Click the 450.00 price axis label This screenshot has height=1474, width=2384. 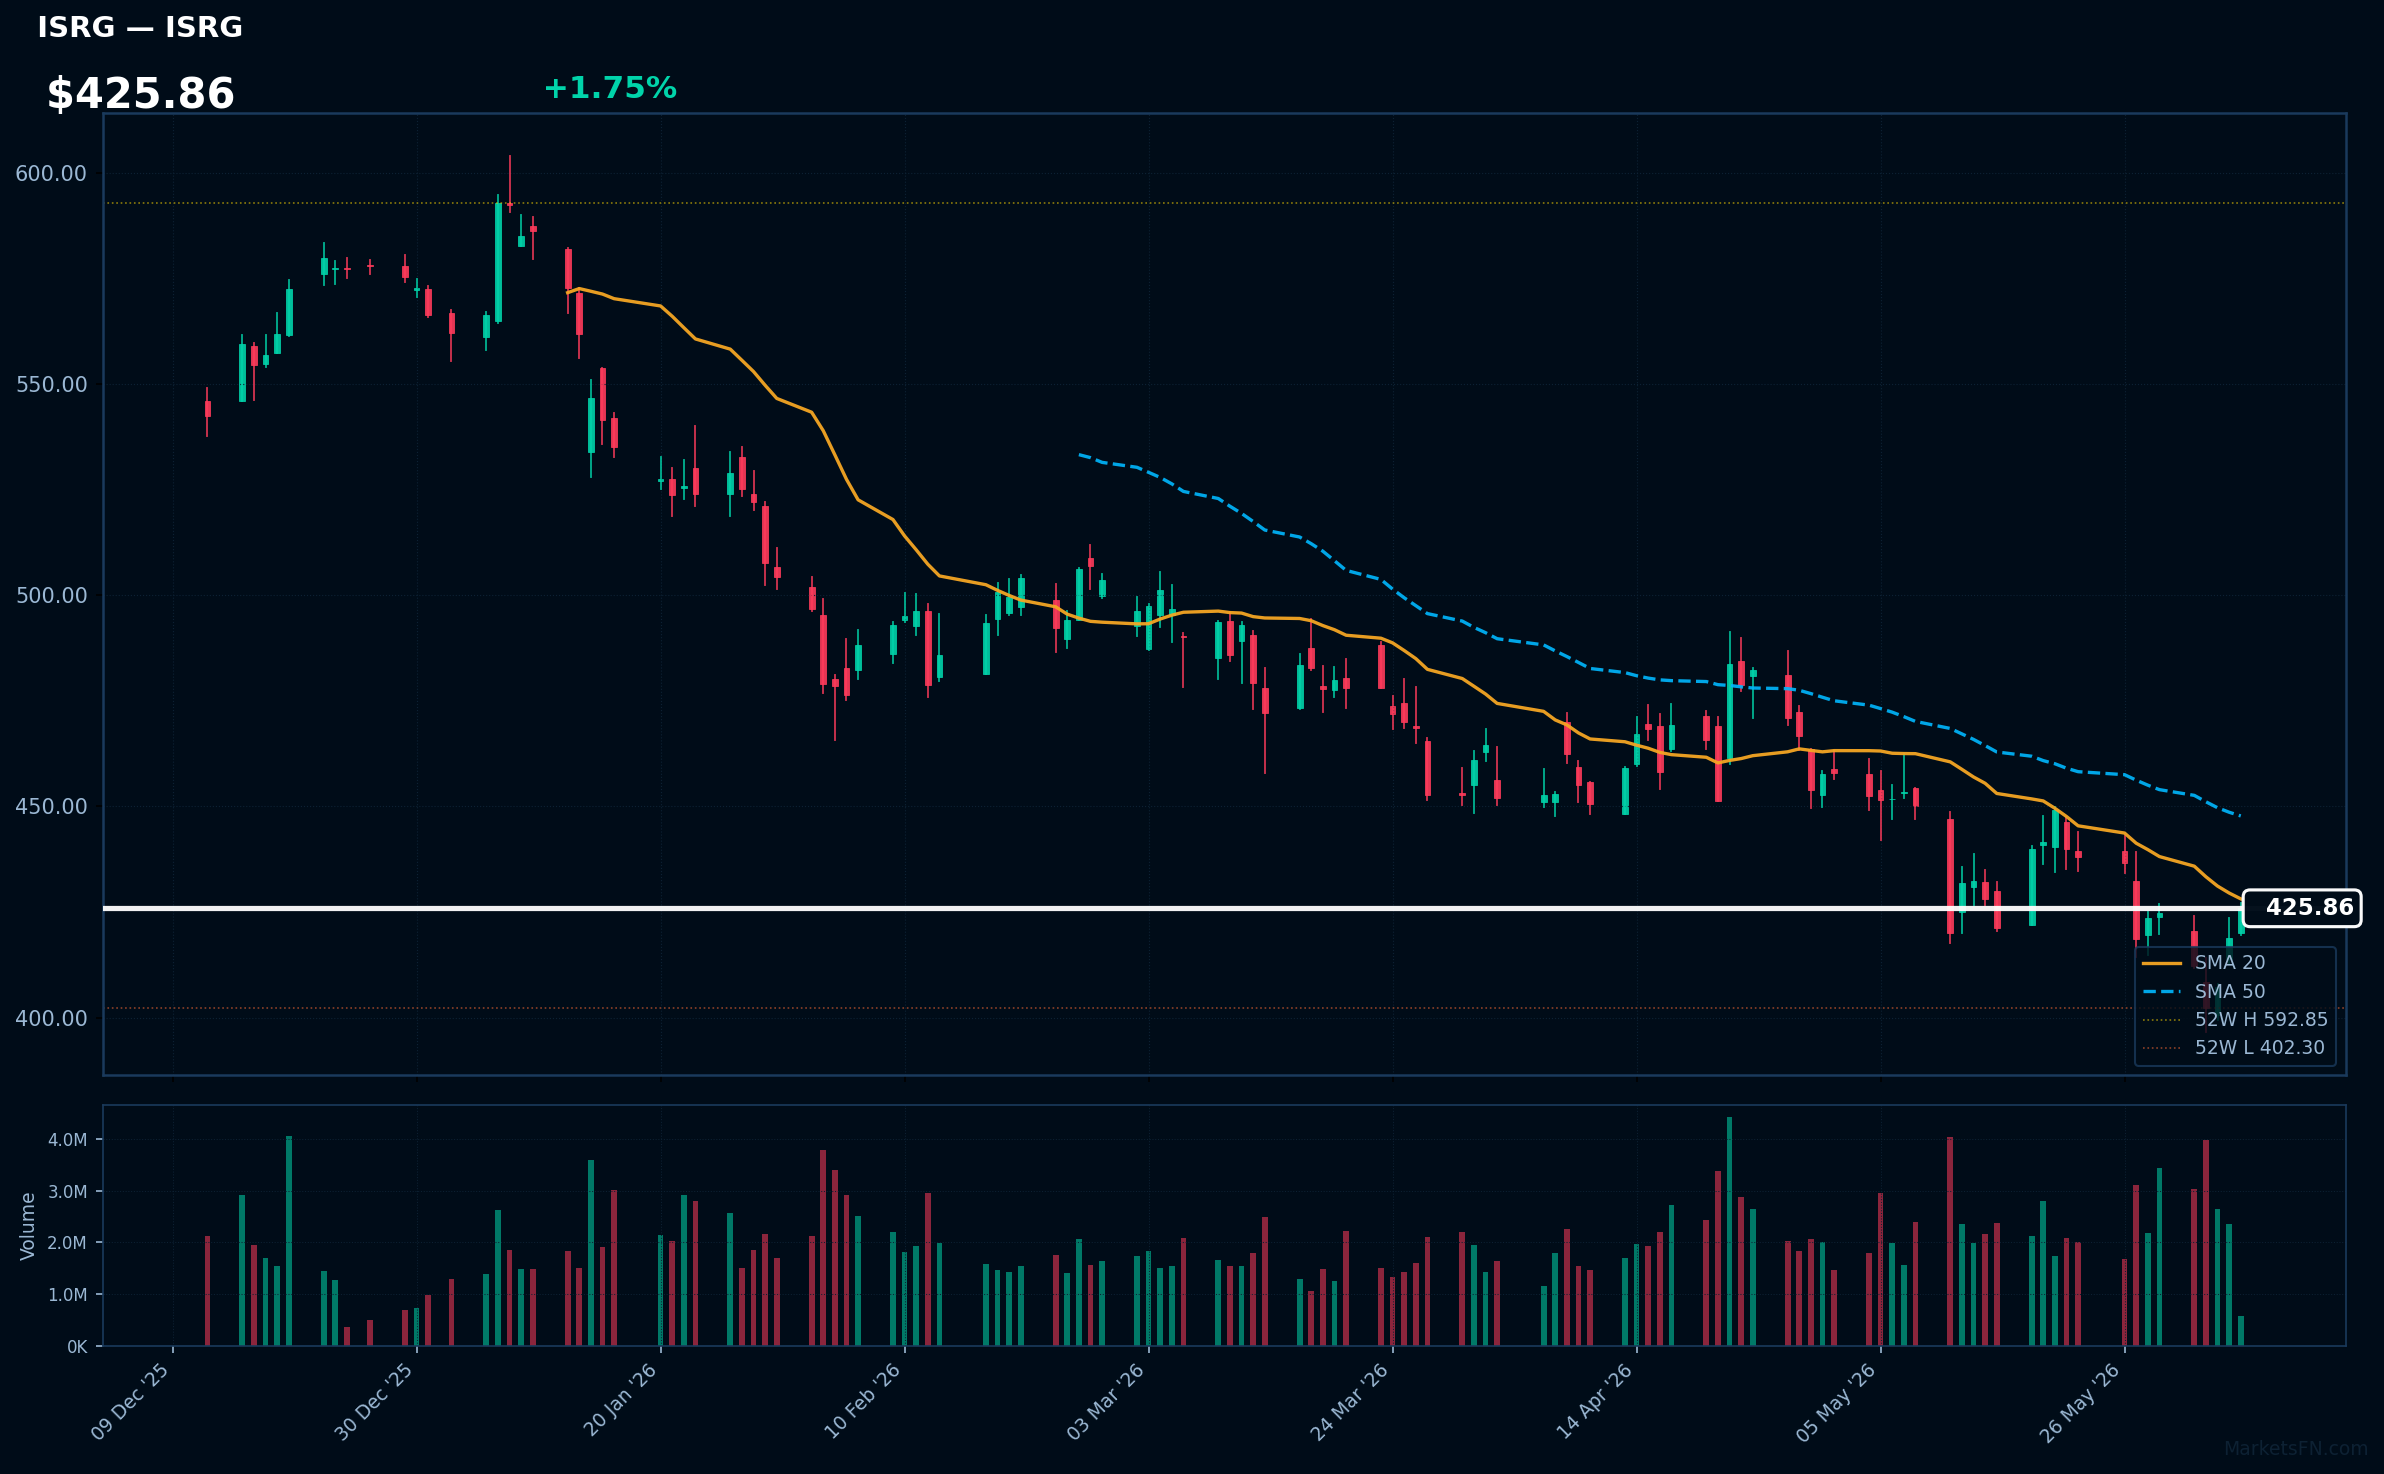tap(51, 807)
